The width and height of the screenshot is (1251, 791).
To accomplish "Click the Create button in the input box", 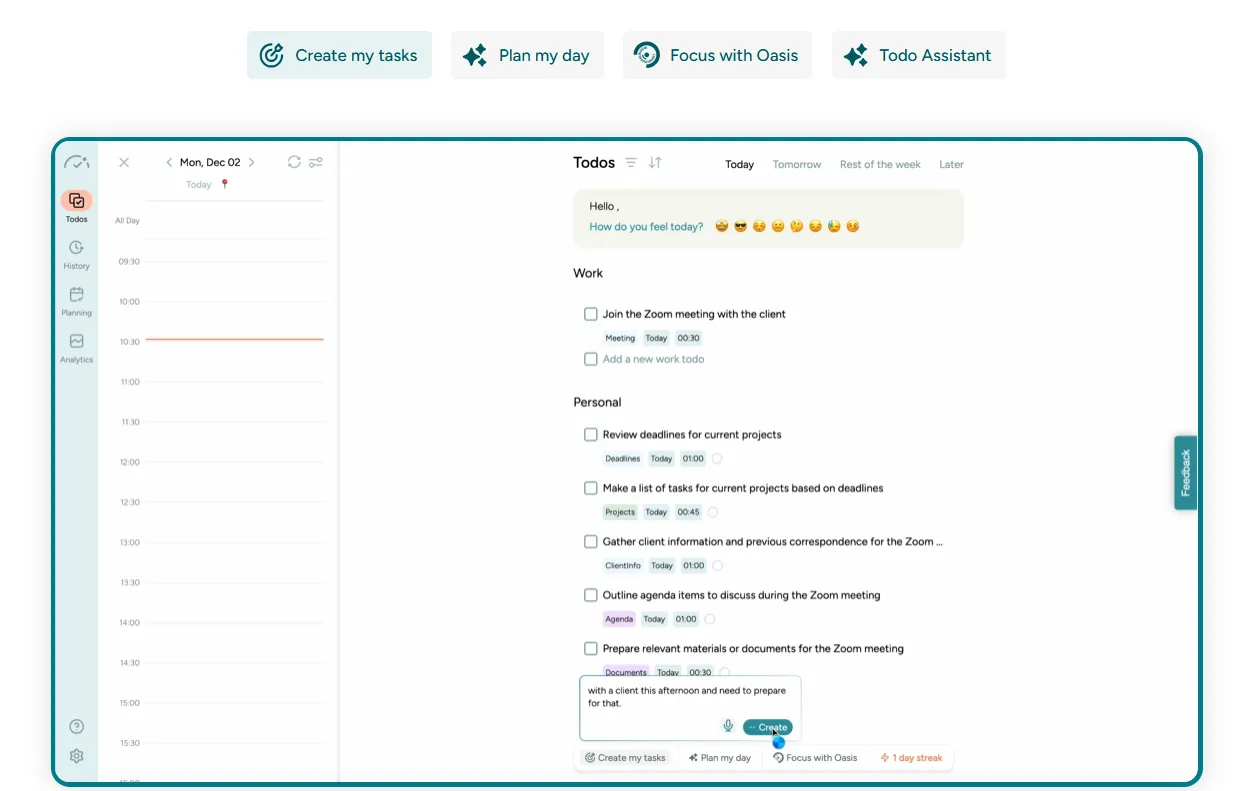I will click(768, 727).
